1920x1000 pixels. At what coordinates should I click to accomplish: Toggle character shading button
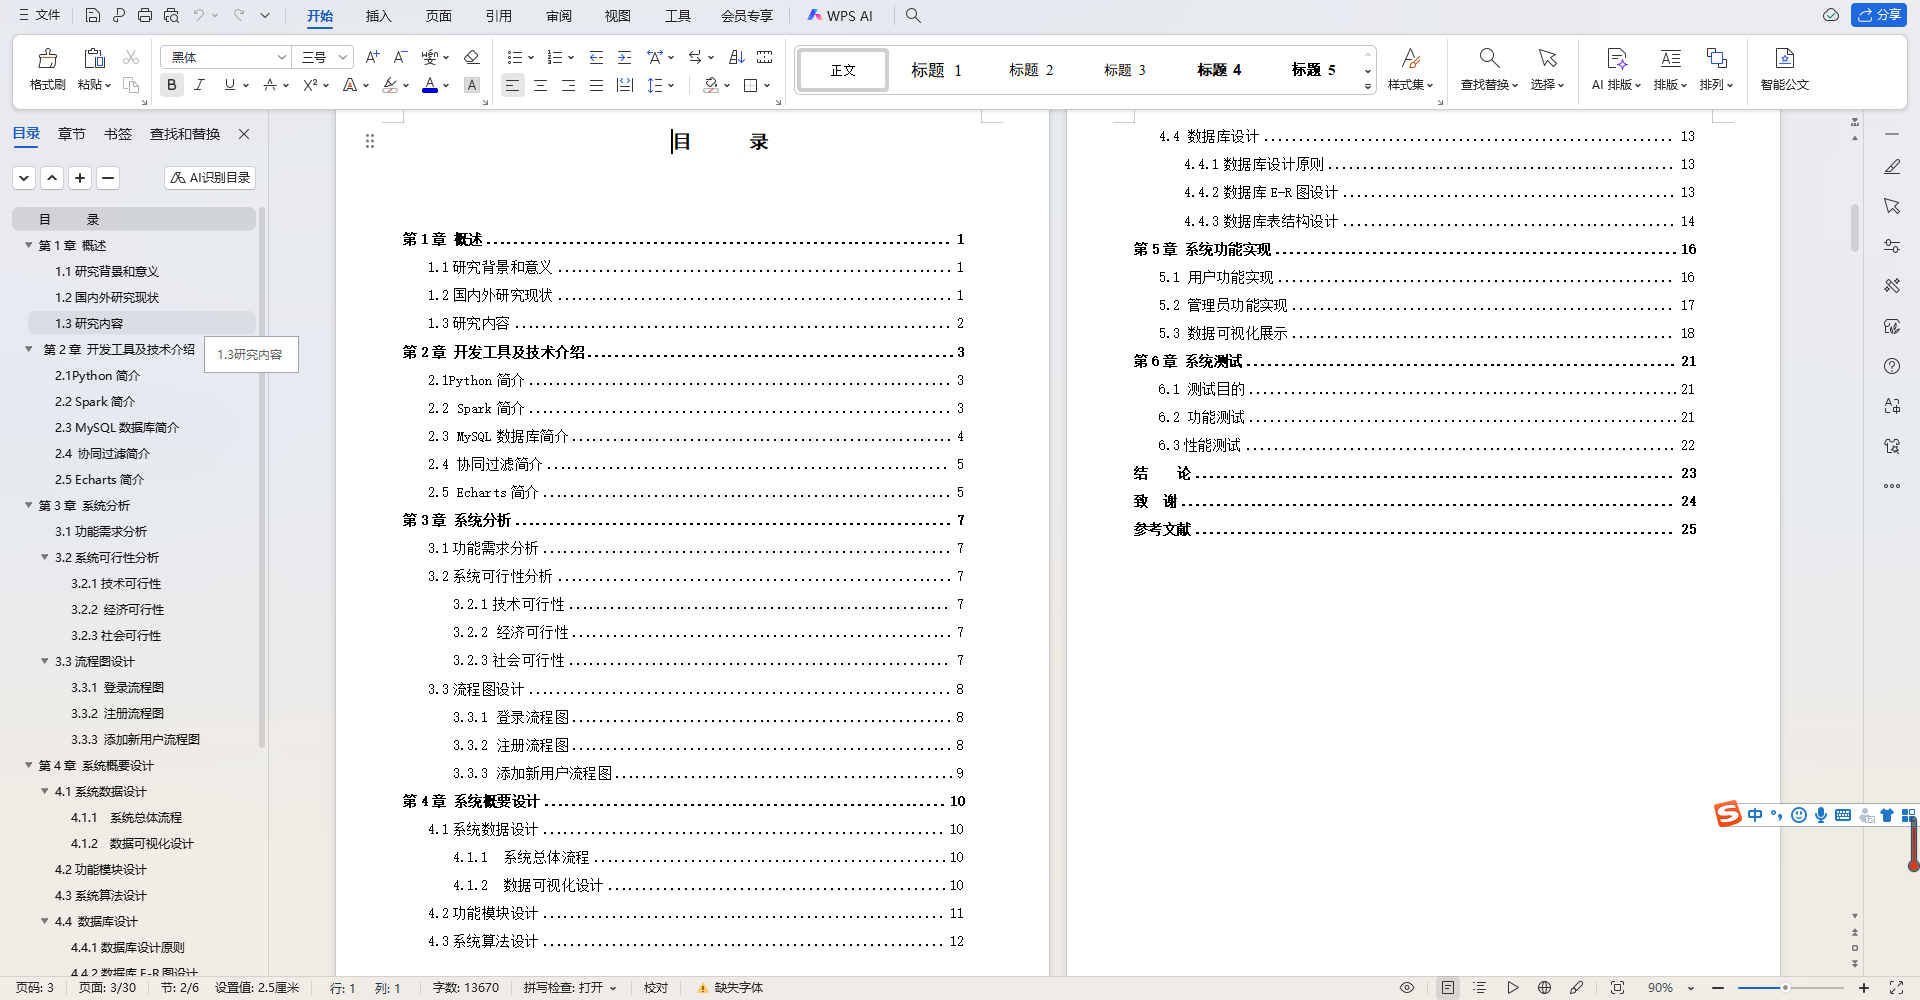[x=472, y=85]
